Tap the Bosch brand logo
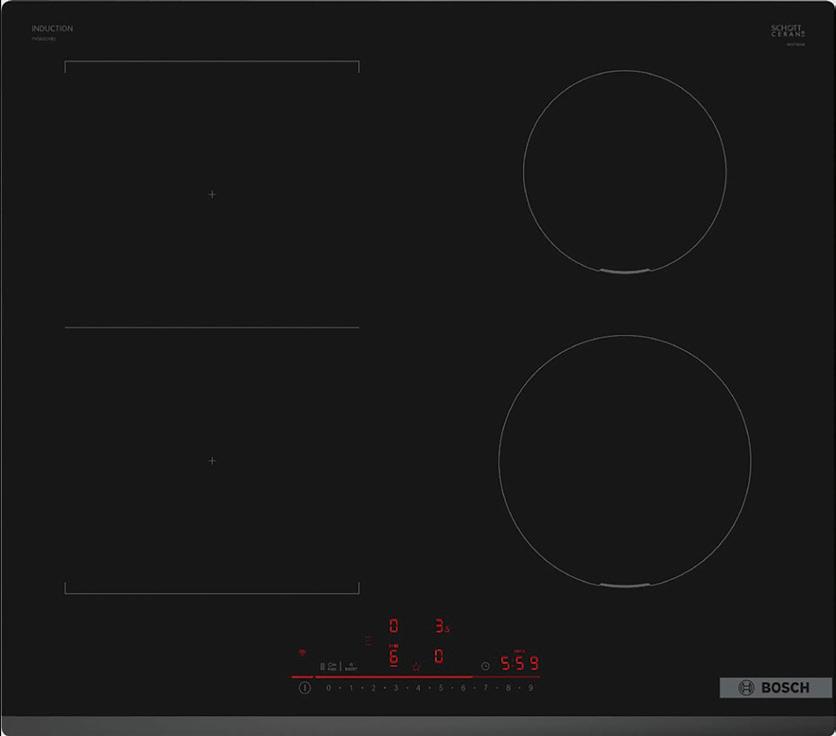The height and width of the screenshot is (736, 836). click(x=775, y=687)
